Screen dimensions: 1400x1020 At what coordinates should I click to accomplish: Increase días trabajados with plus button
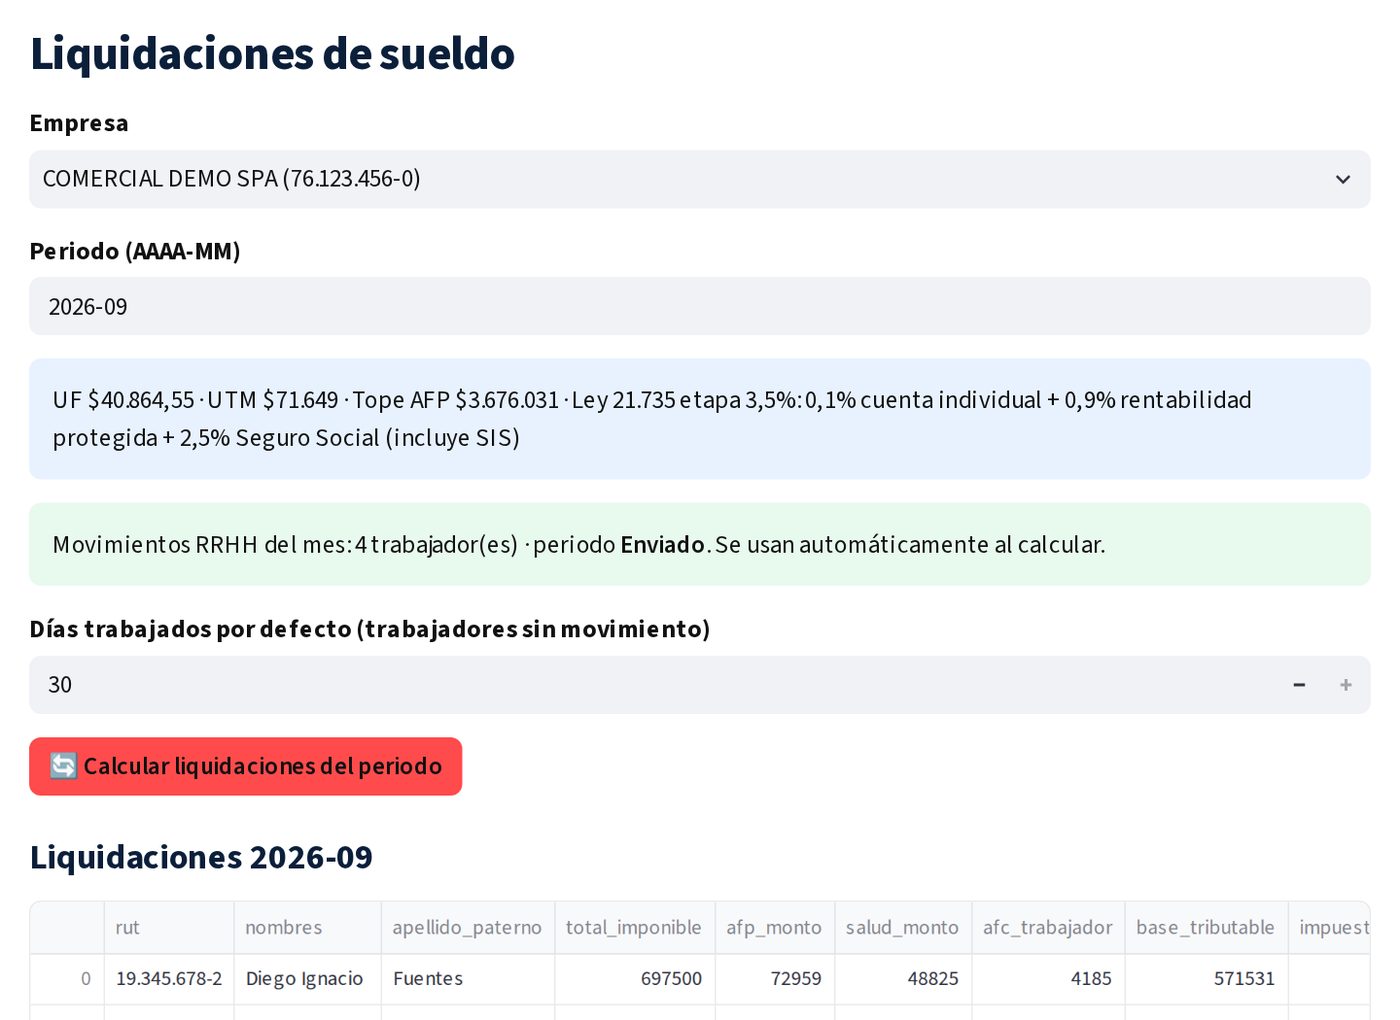(x=1346, y=685)
